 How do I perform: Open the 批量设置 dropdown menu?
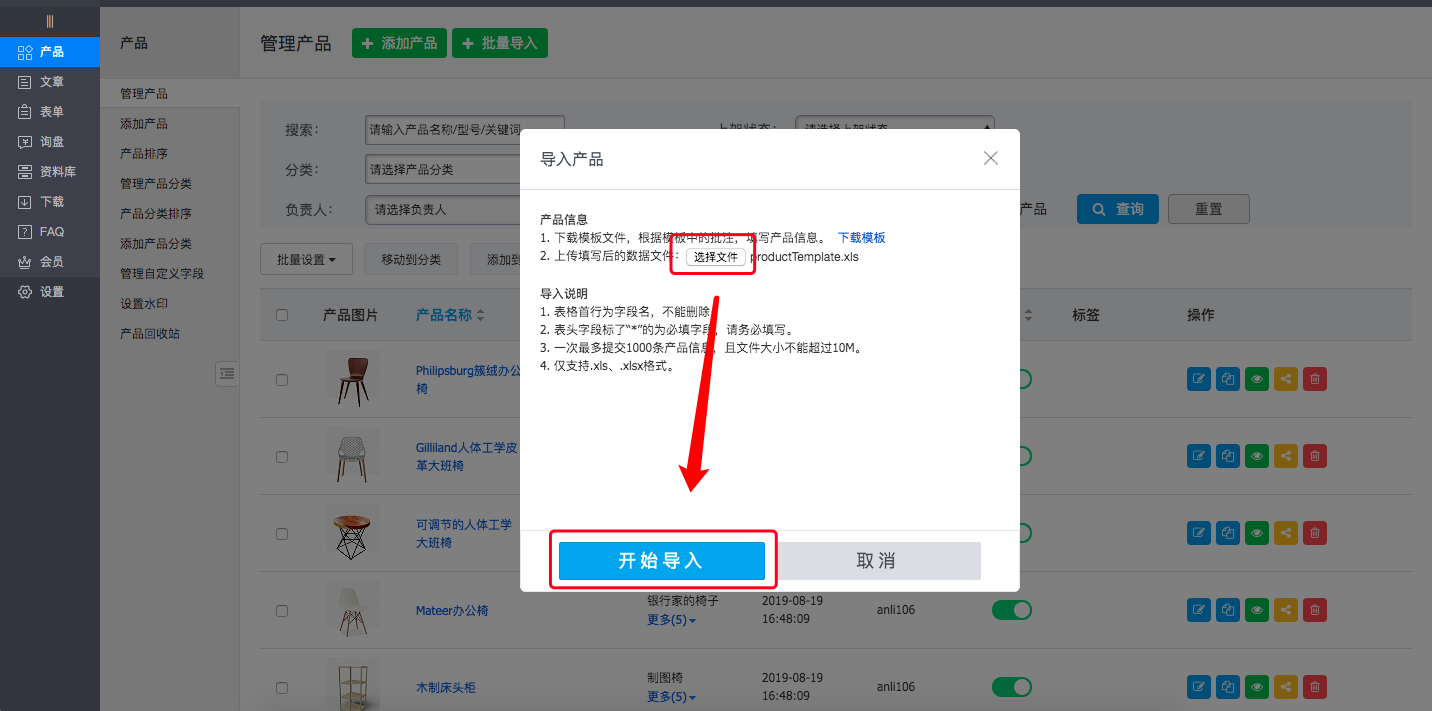click(x=306, y=258)
